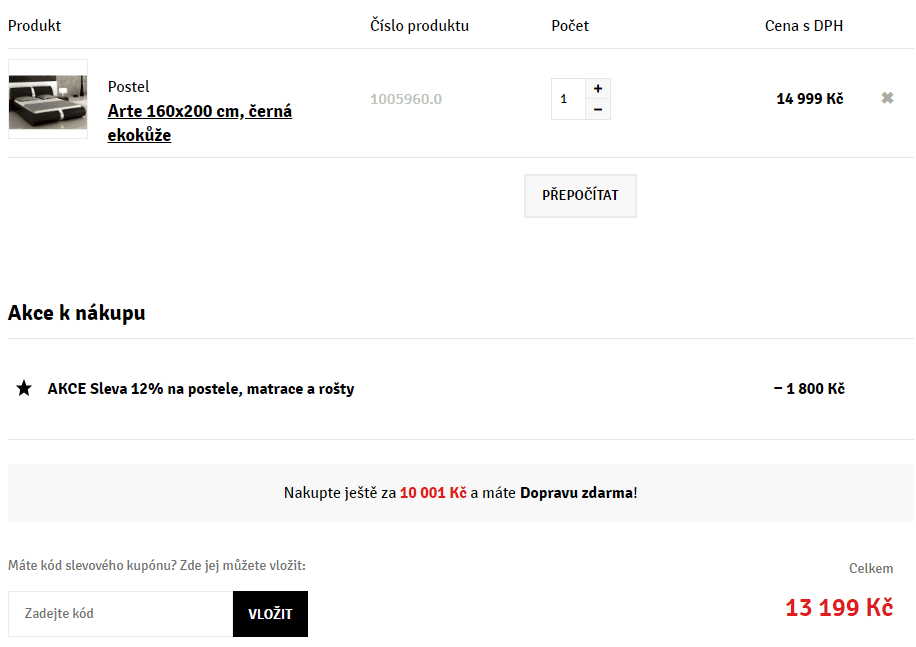
Task: Decrease quantity with the minus button
Action: (598, 109)
